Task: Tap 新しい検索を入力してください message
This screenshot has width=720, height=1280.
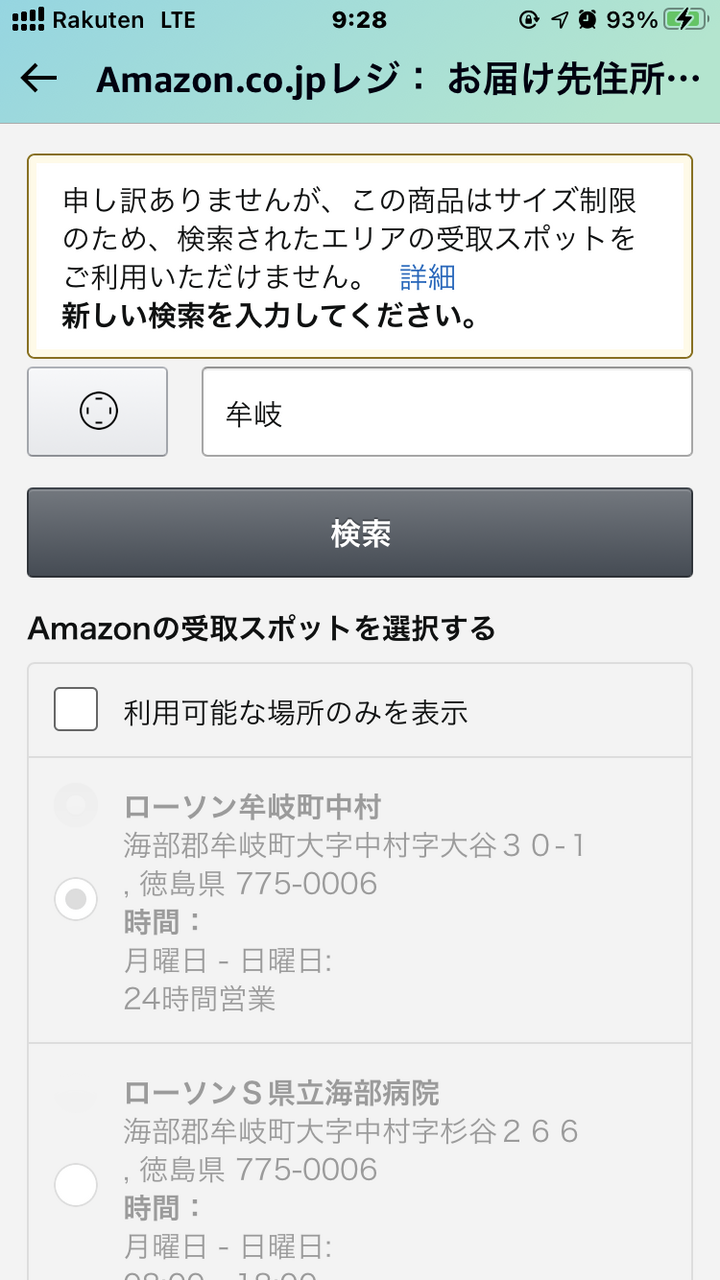Action: [x=269, y=317]
